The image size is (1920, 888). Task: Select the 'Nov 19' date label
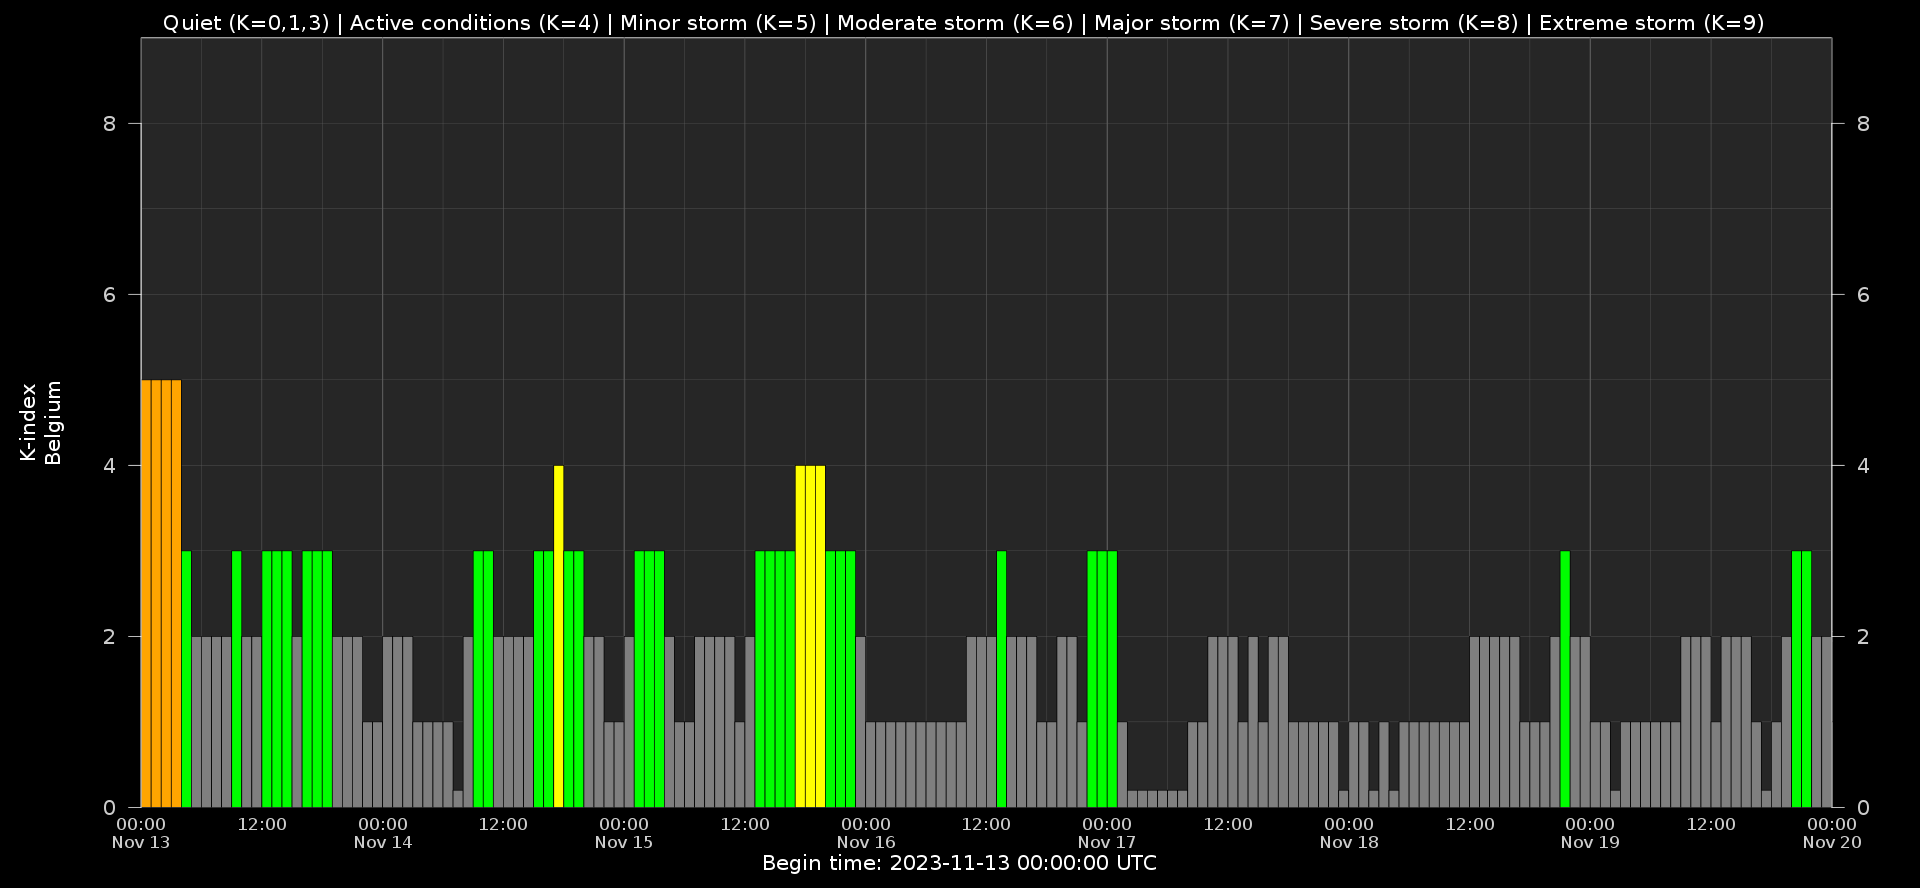[1590, 842]
